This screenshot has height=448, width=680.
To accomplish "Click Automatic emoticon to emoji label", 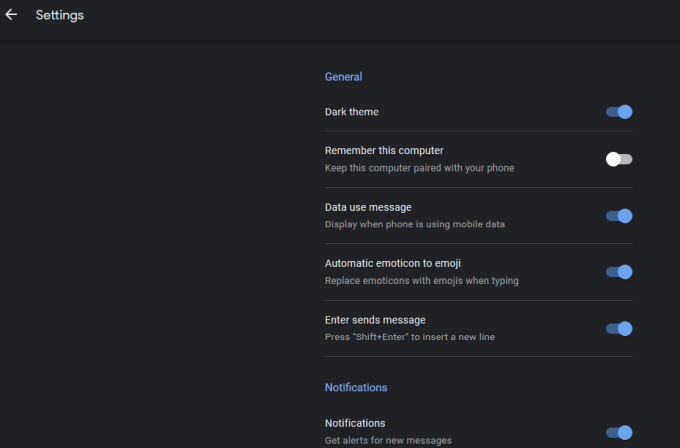I will click(x=393, y=263).
